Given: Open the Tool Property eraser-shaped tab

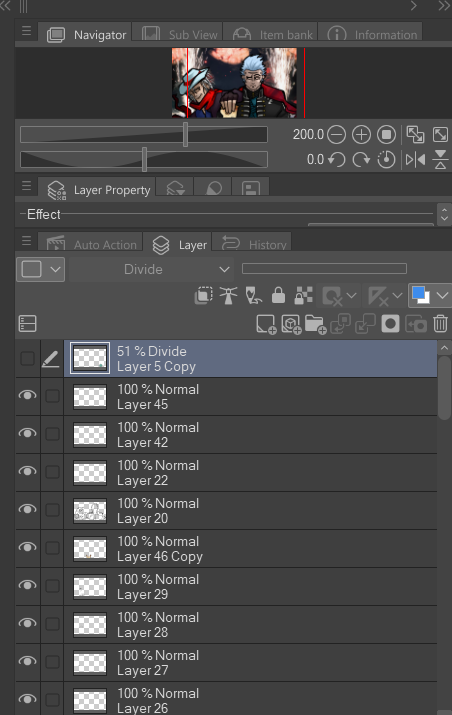Looking at the screenshot, I should pos(214,188).
